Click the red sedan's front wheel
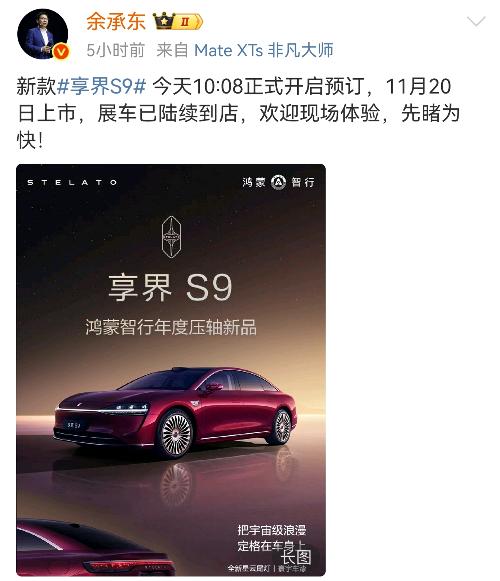 (x=175, y=434)
